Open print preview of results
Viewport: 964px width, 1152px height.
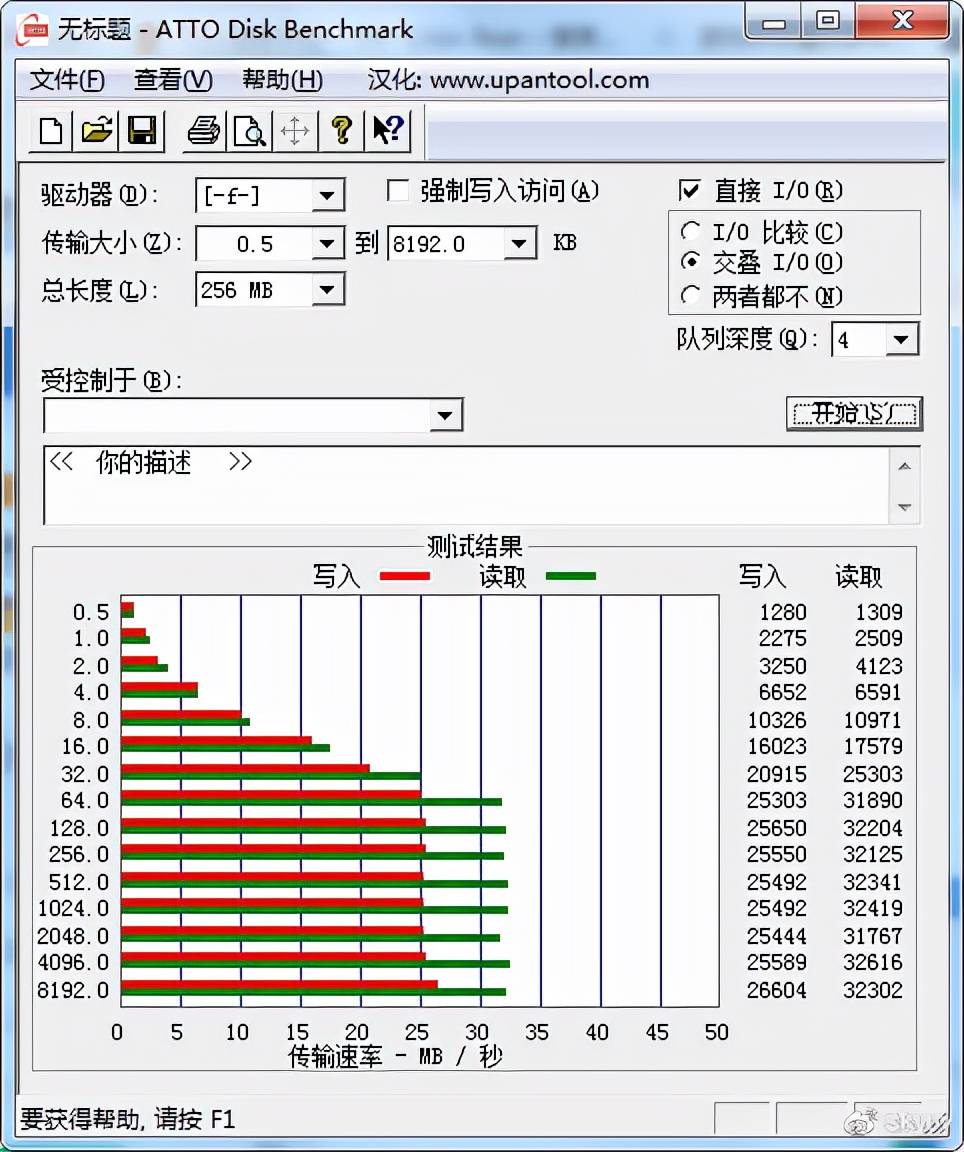point(249,131)
